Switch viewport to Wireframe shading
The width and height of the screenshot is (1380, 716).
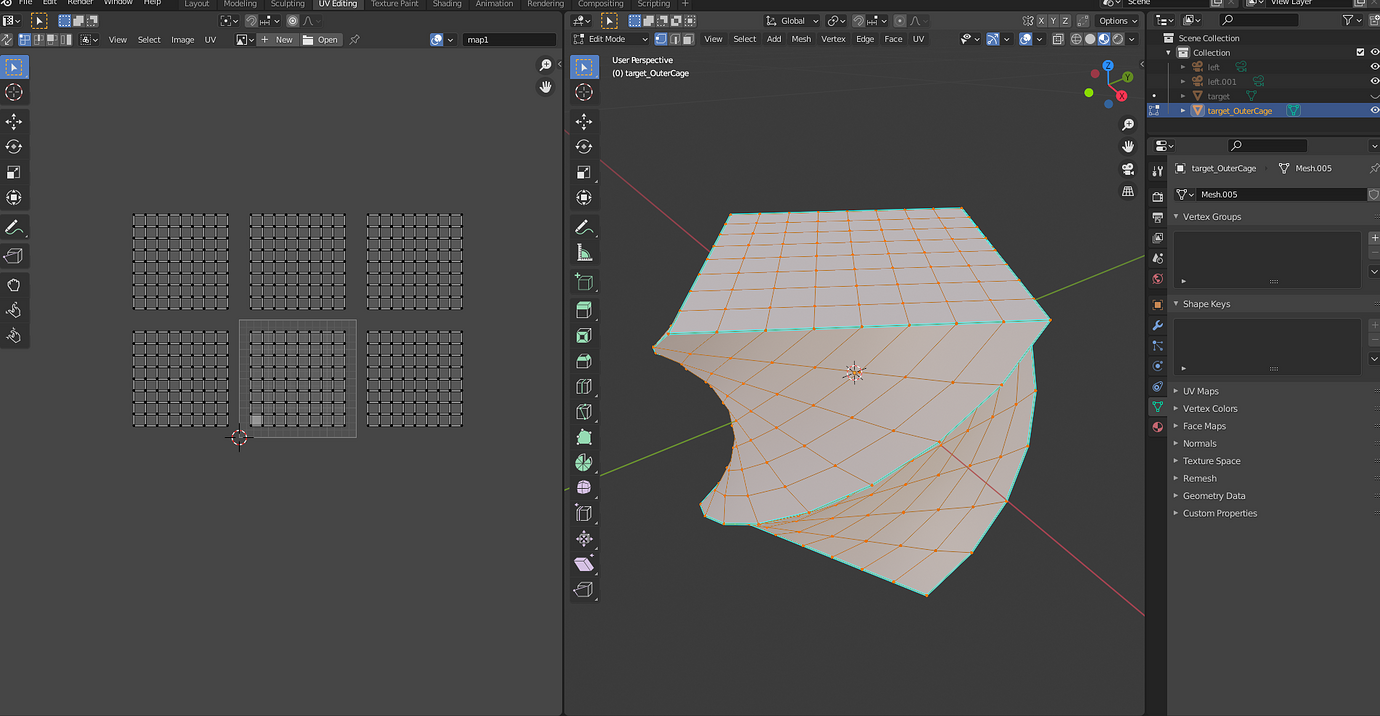(1077, 39)
